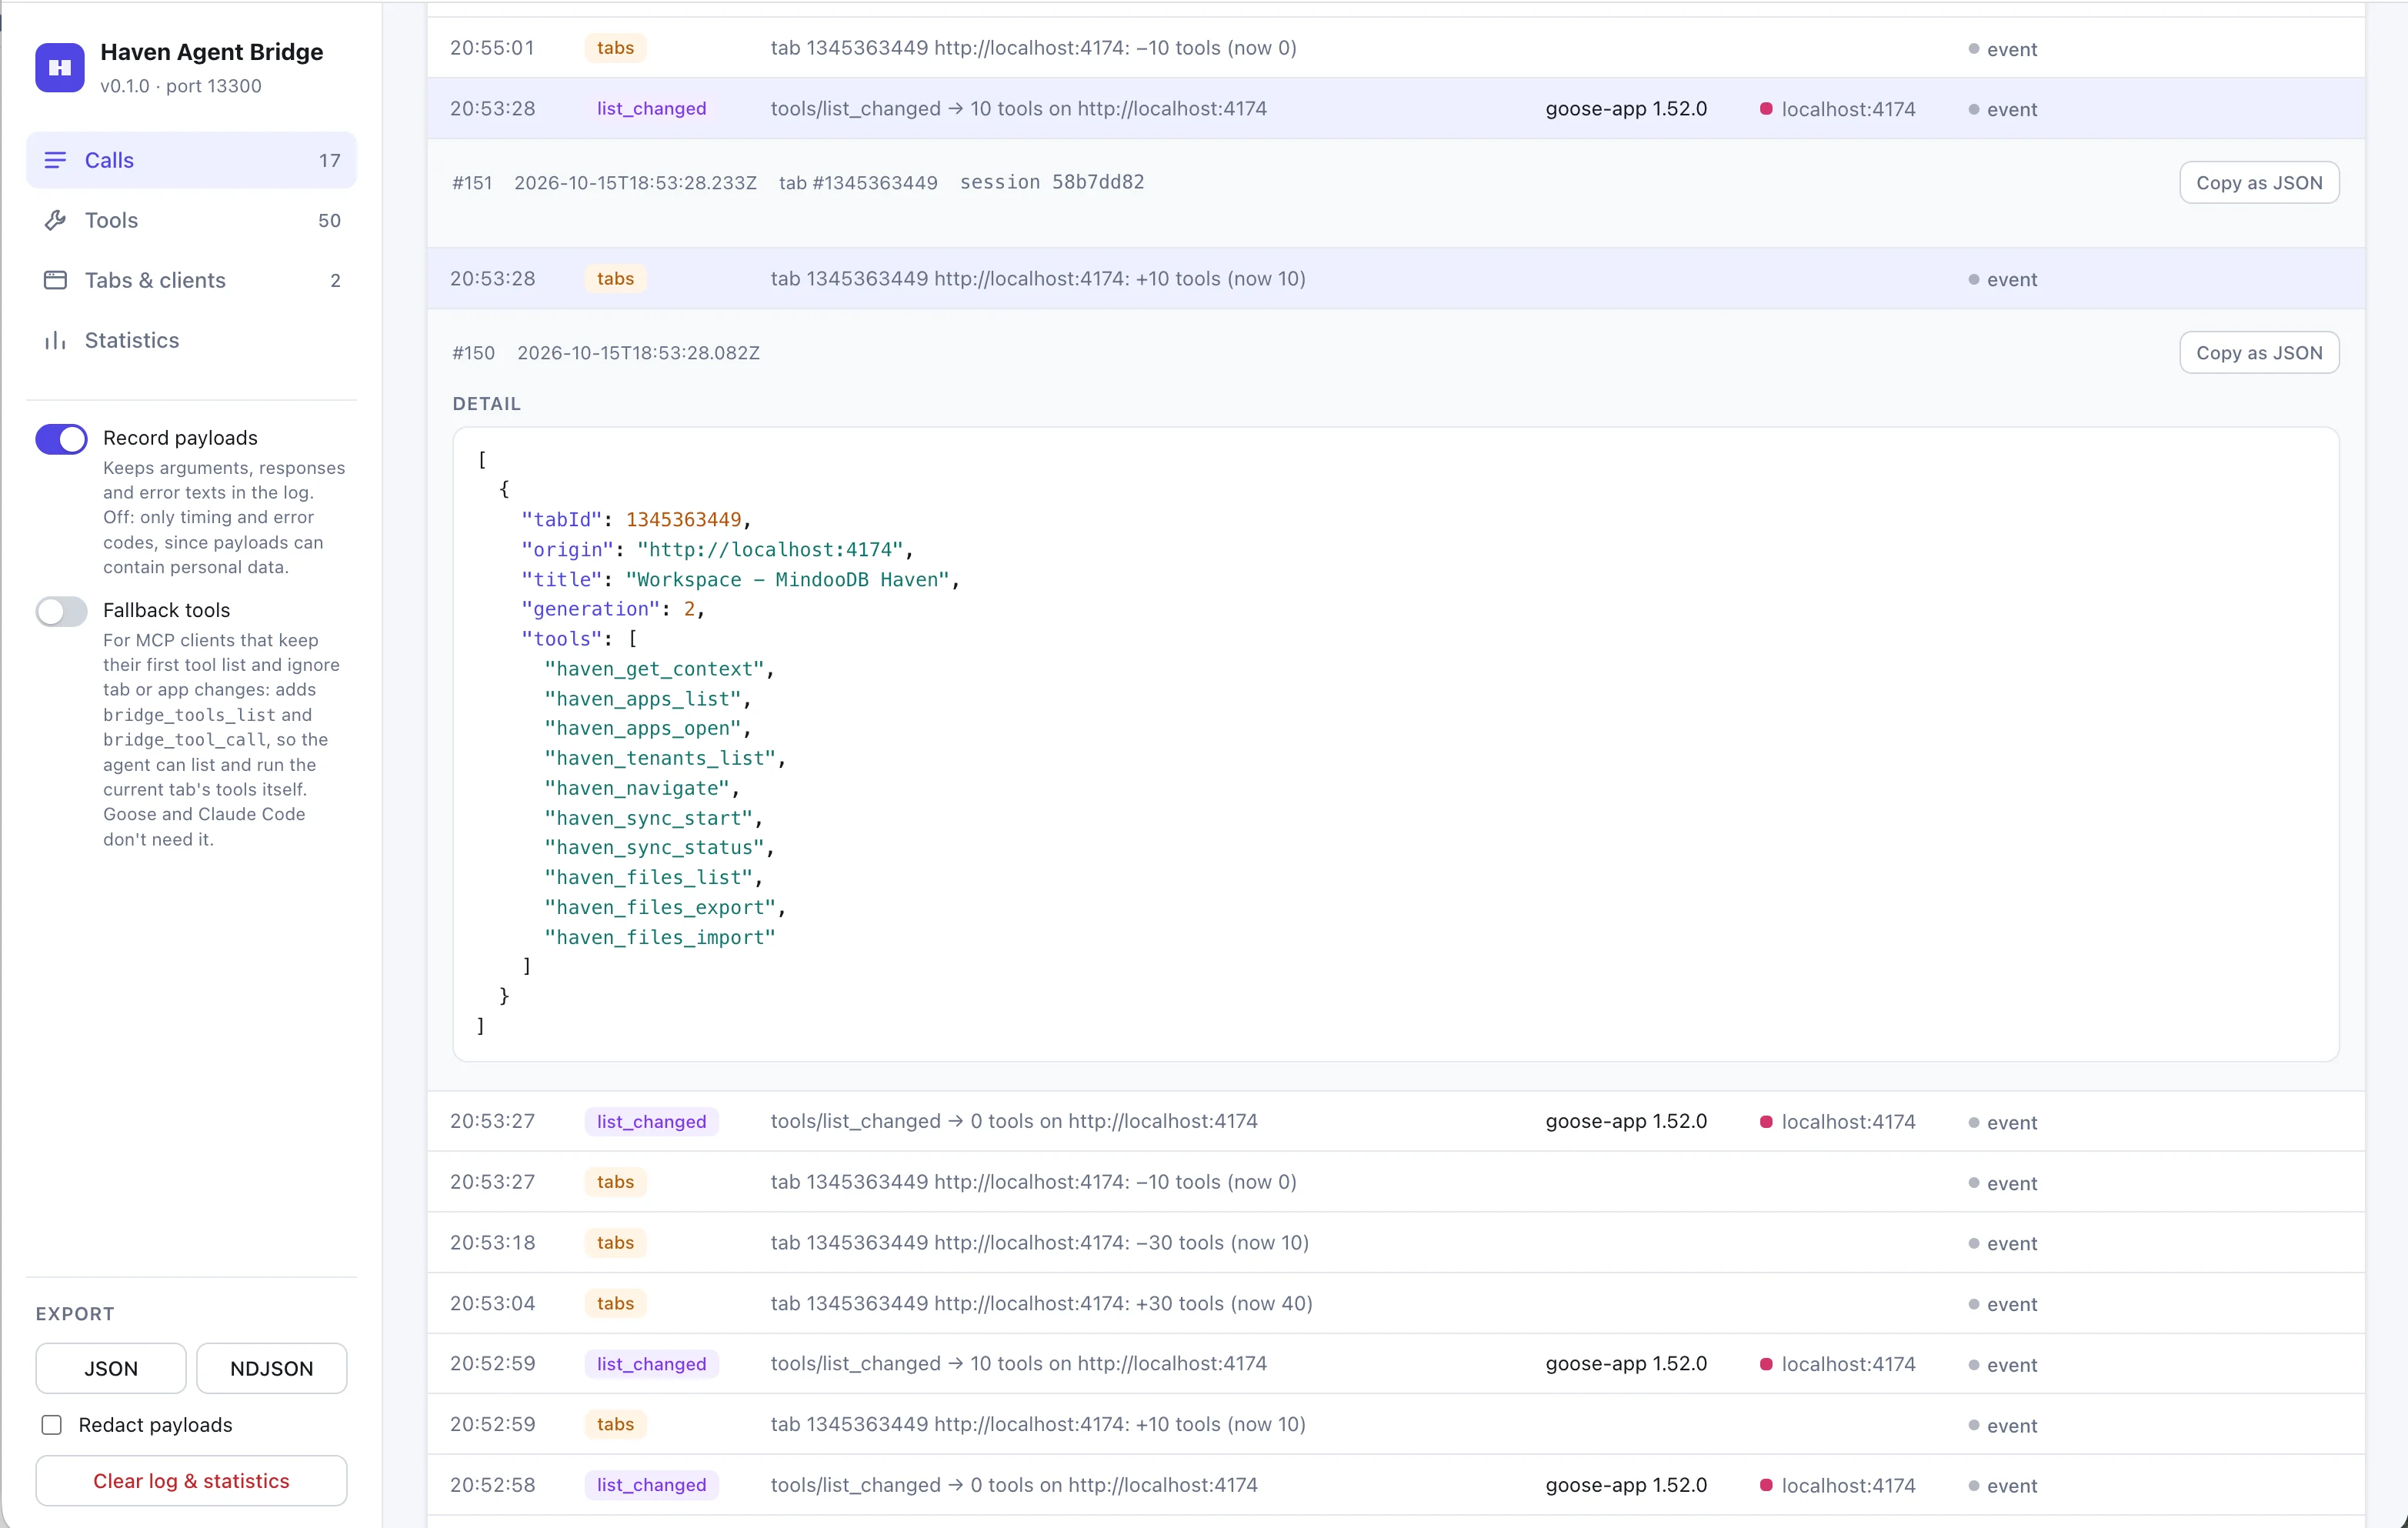The height and width of the screenshot is (1528, 2408).
Task: Expand the 20:55:01 tabs row
Action: pyautogui.click(x=1396, y=48)
